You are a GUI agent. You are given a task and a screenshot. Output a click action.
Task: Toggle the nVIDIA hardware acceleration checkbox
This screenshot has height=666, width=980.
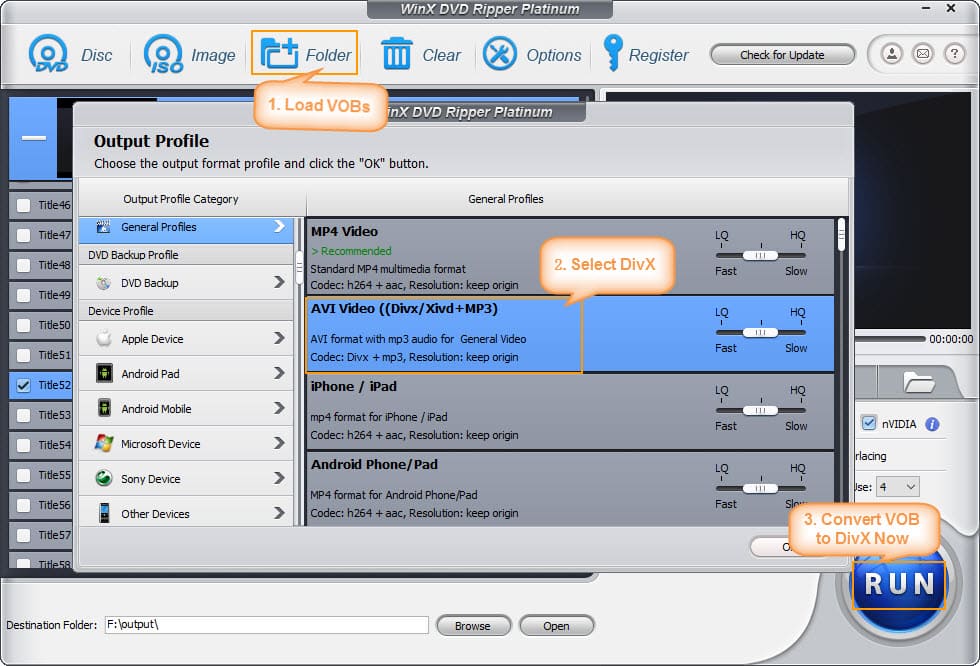(x=869, y=423)
